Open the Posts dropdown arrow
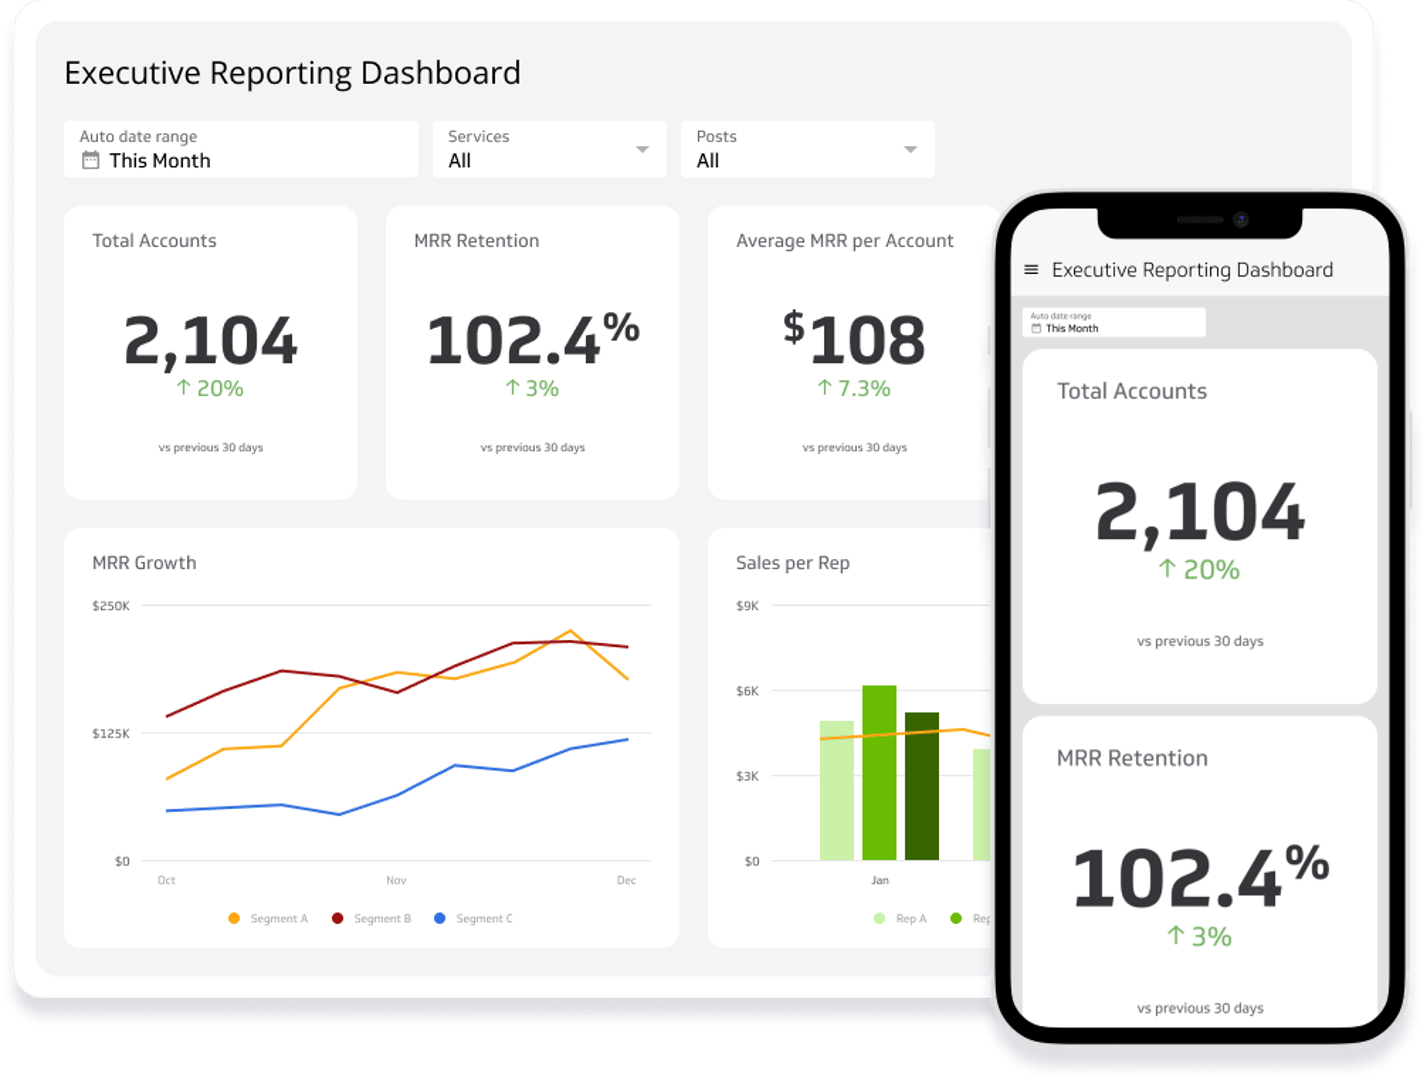Image resolution: width=1427 pixels, height=1080 pixels. tap(910, 149)
